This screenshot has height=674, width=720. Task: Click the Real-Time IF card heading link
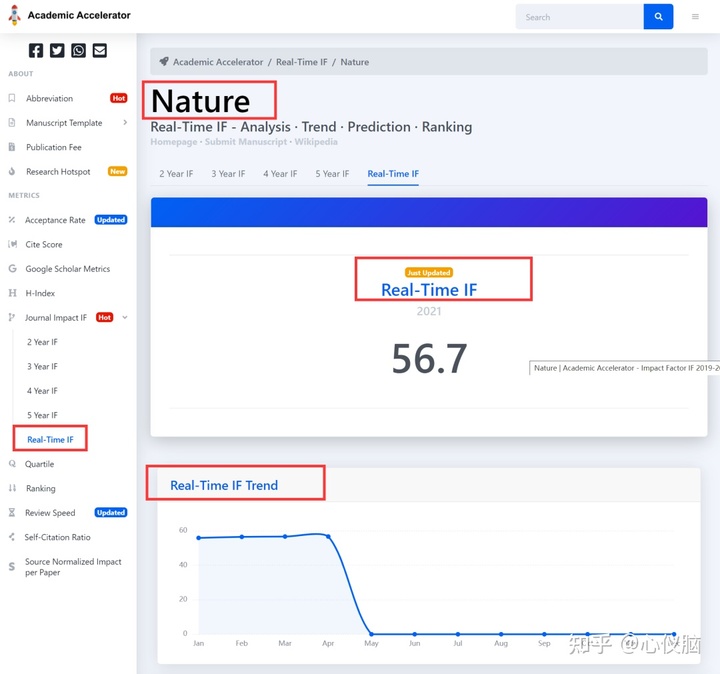tap(429, 290)
